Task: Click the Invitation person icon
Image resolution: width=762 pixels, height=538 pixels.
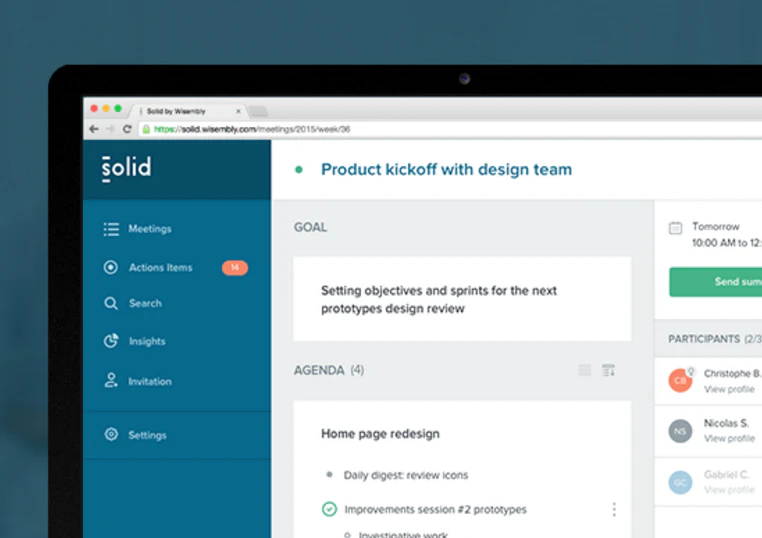Action: (111, 381)
